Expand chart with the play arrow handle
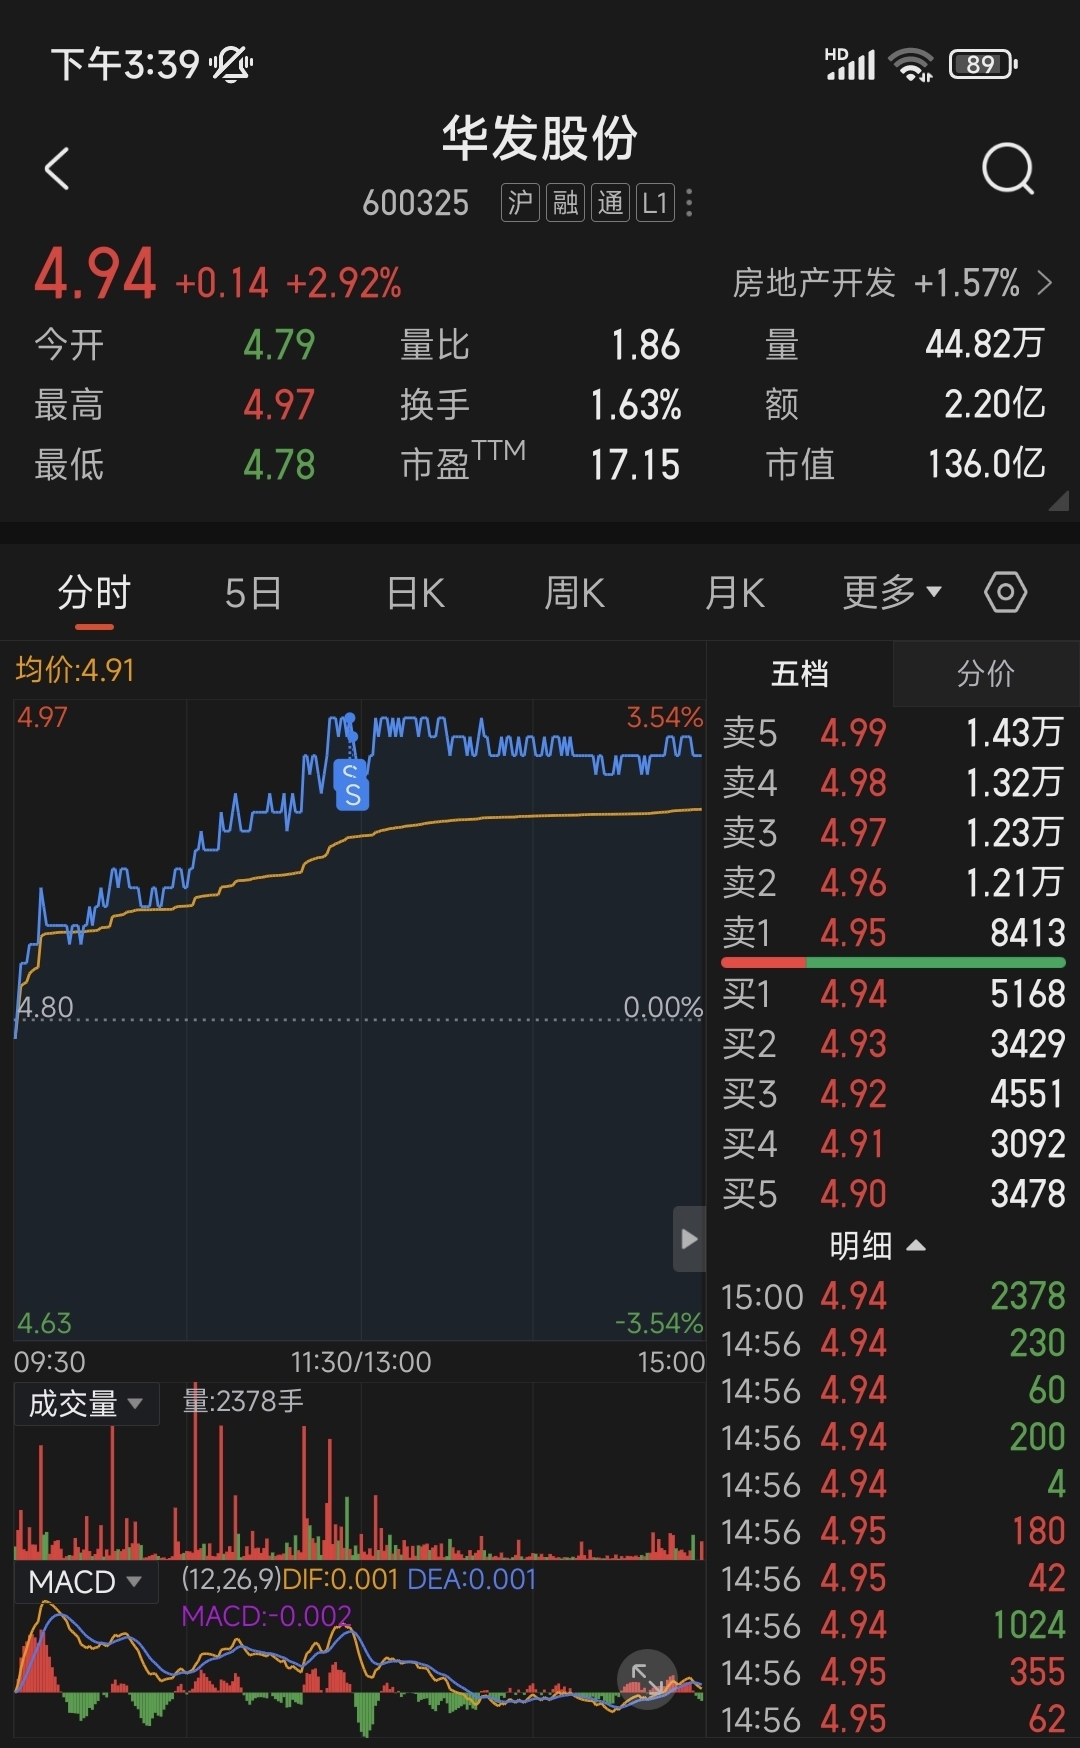The image size is (1080, 1748). click(x=689, y=1239)
